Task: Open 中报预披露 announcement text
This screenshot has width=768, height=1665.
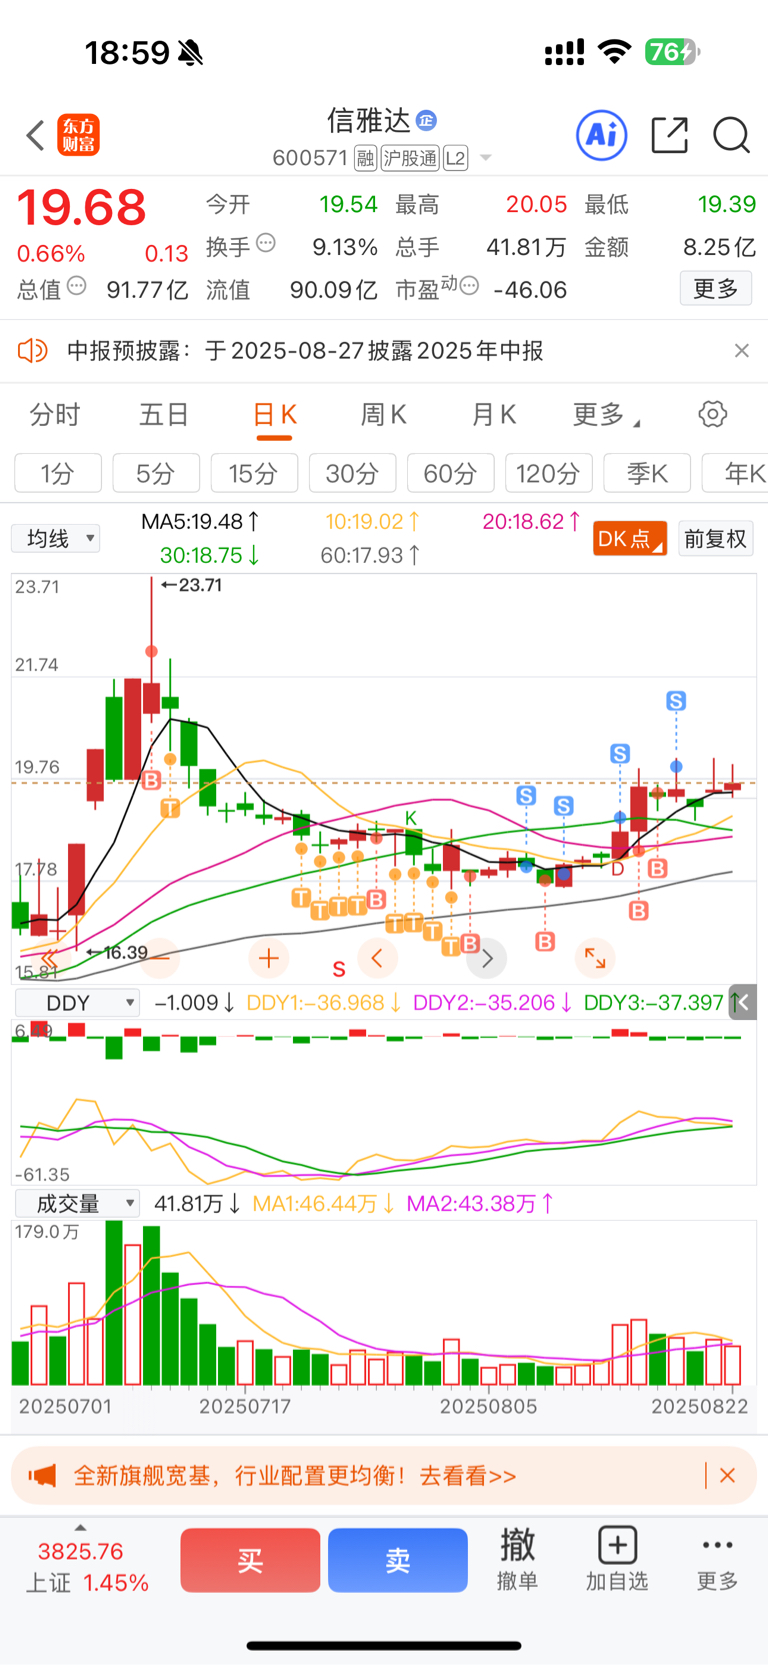Action: point(305,350)
